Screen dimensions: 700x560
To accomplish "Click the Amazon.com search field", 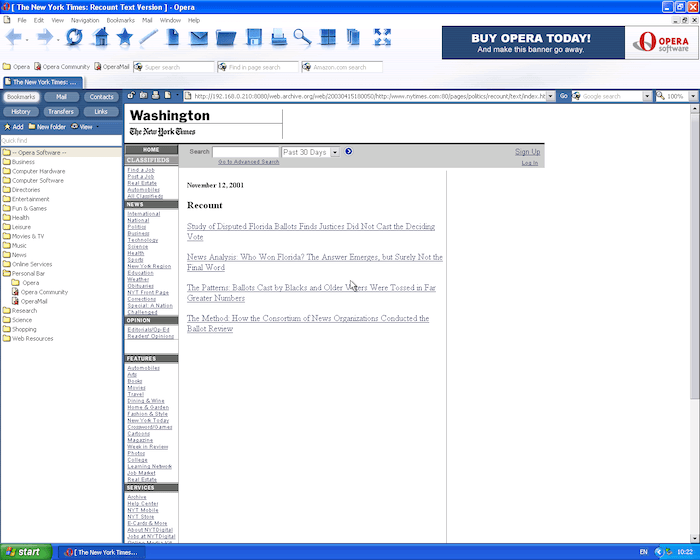I will (342, 67).
